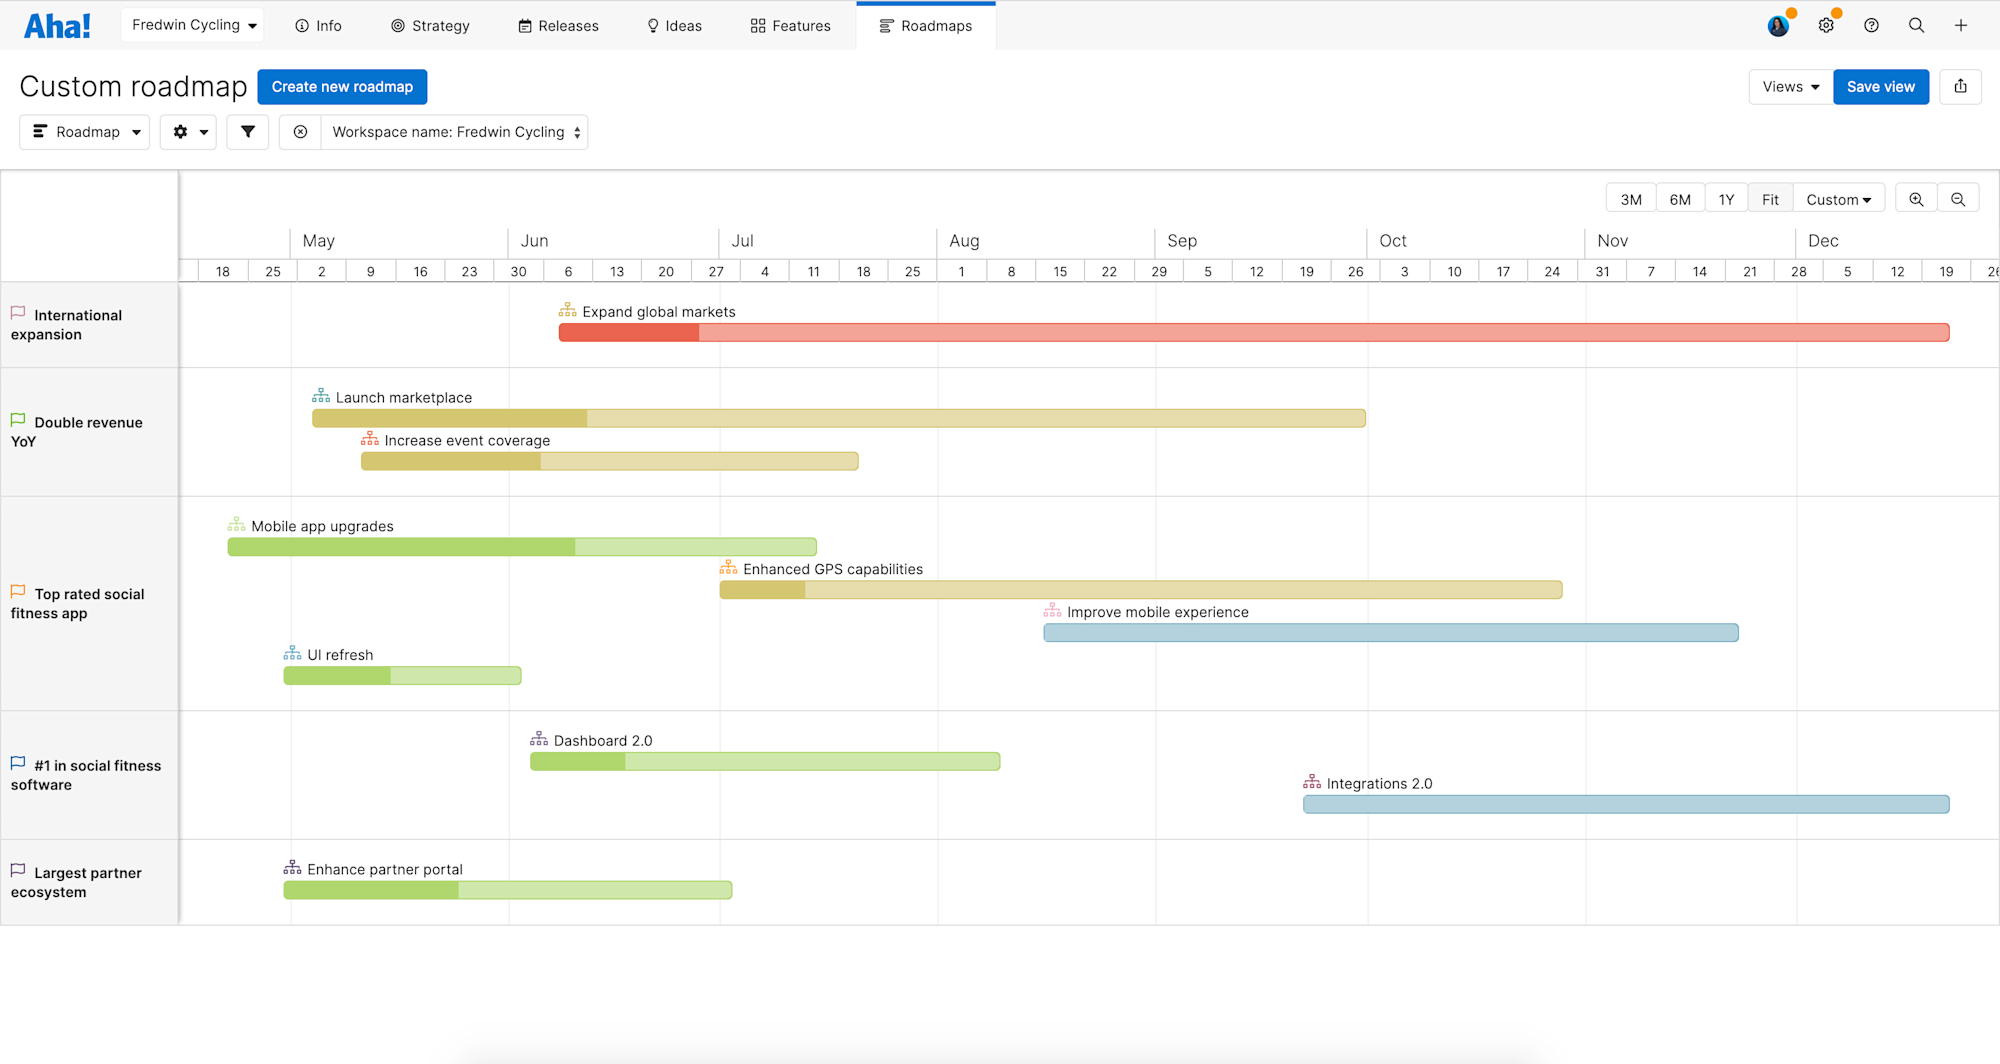The height and width of the screenshot is (1064, 2000).
Task: Open the Strategy menu item
Action: pos(430,25)
